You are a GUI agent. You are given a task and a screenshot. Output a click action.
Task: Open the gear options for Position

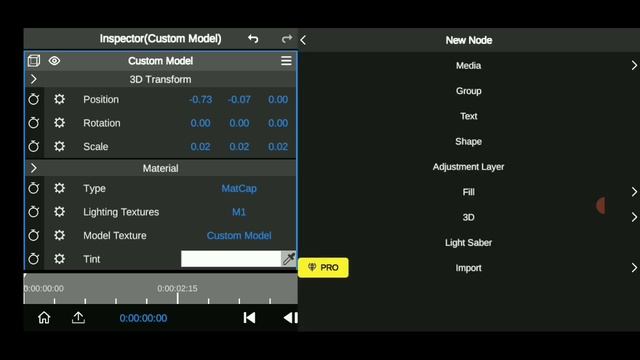[60, 99]
